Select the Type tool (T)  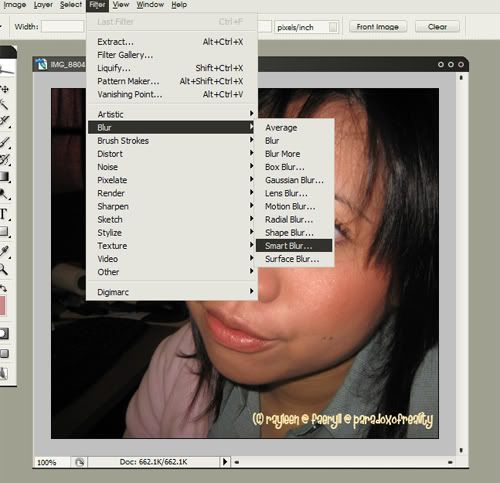[4, 214]
